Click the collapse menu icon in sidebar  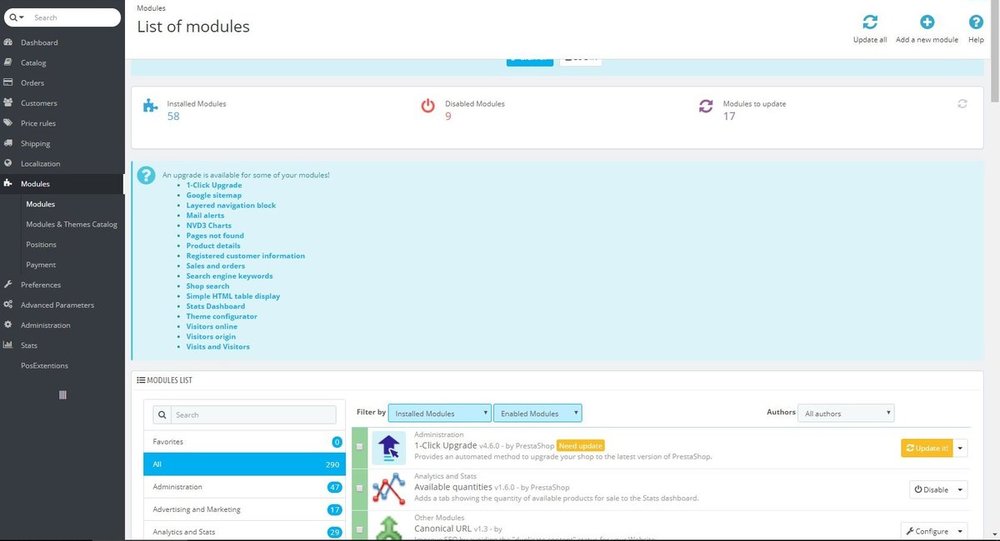tap(62, 395)
